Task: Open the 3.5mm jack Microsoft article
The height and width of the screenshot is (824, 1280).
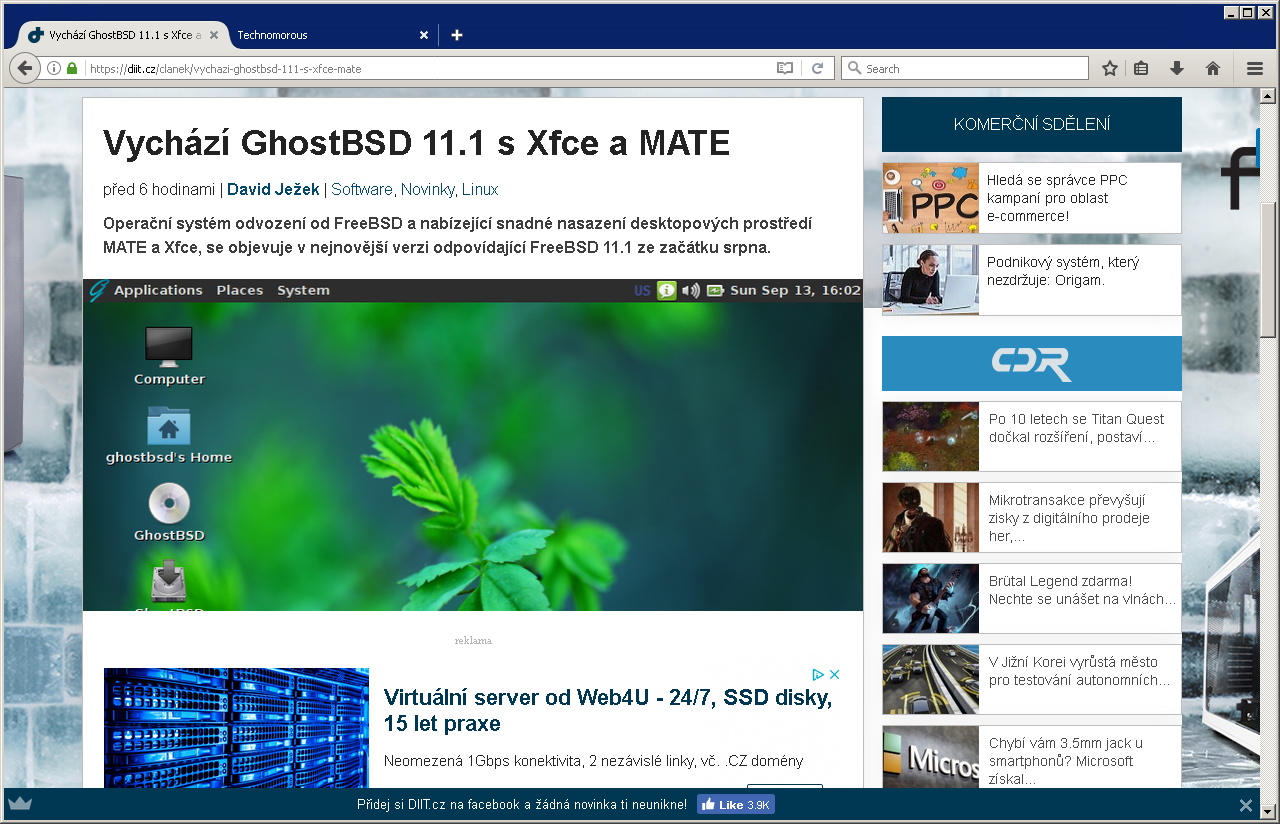Action: click(1065, 761)
